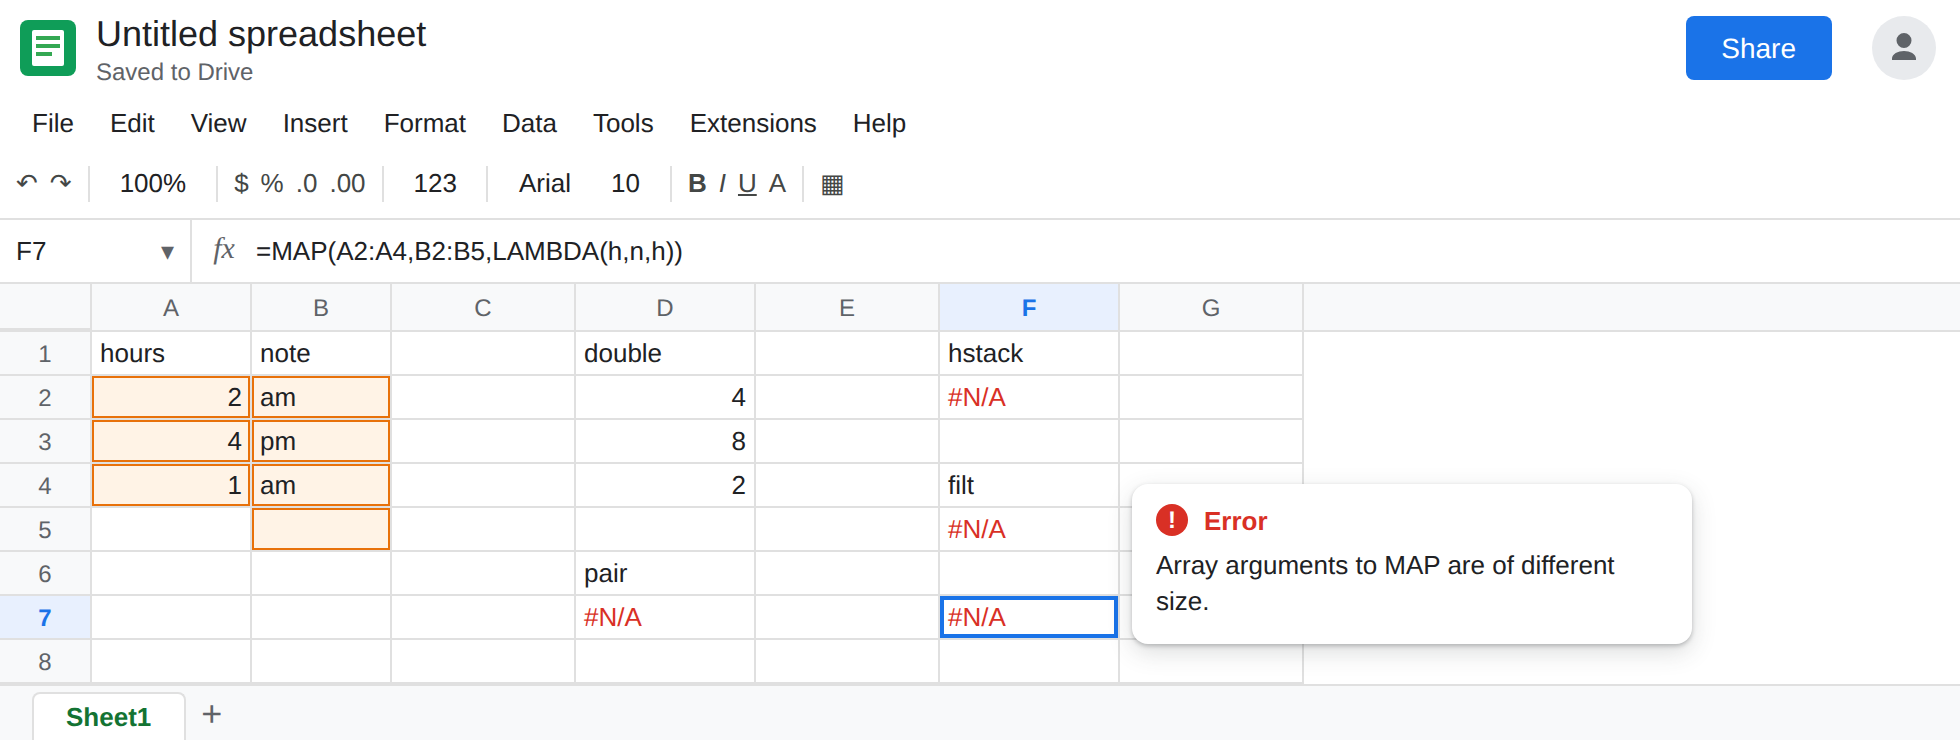The height and width of the screenshot is (740, 1960).
Task: Click the undo arrow icon
Action: (27, 183)
